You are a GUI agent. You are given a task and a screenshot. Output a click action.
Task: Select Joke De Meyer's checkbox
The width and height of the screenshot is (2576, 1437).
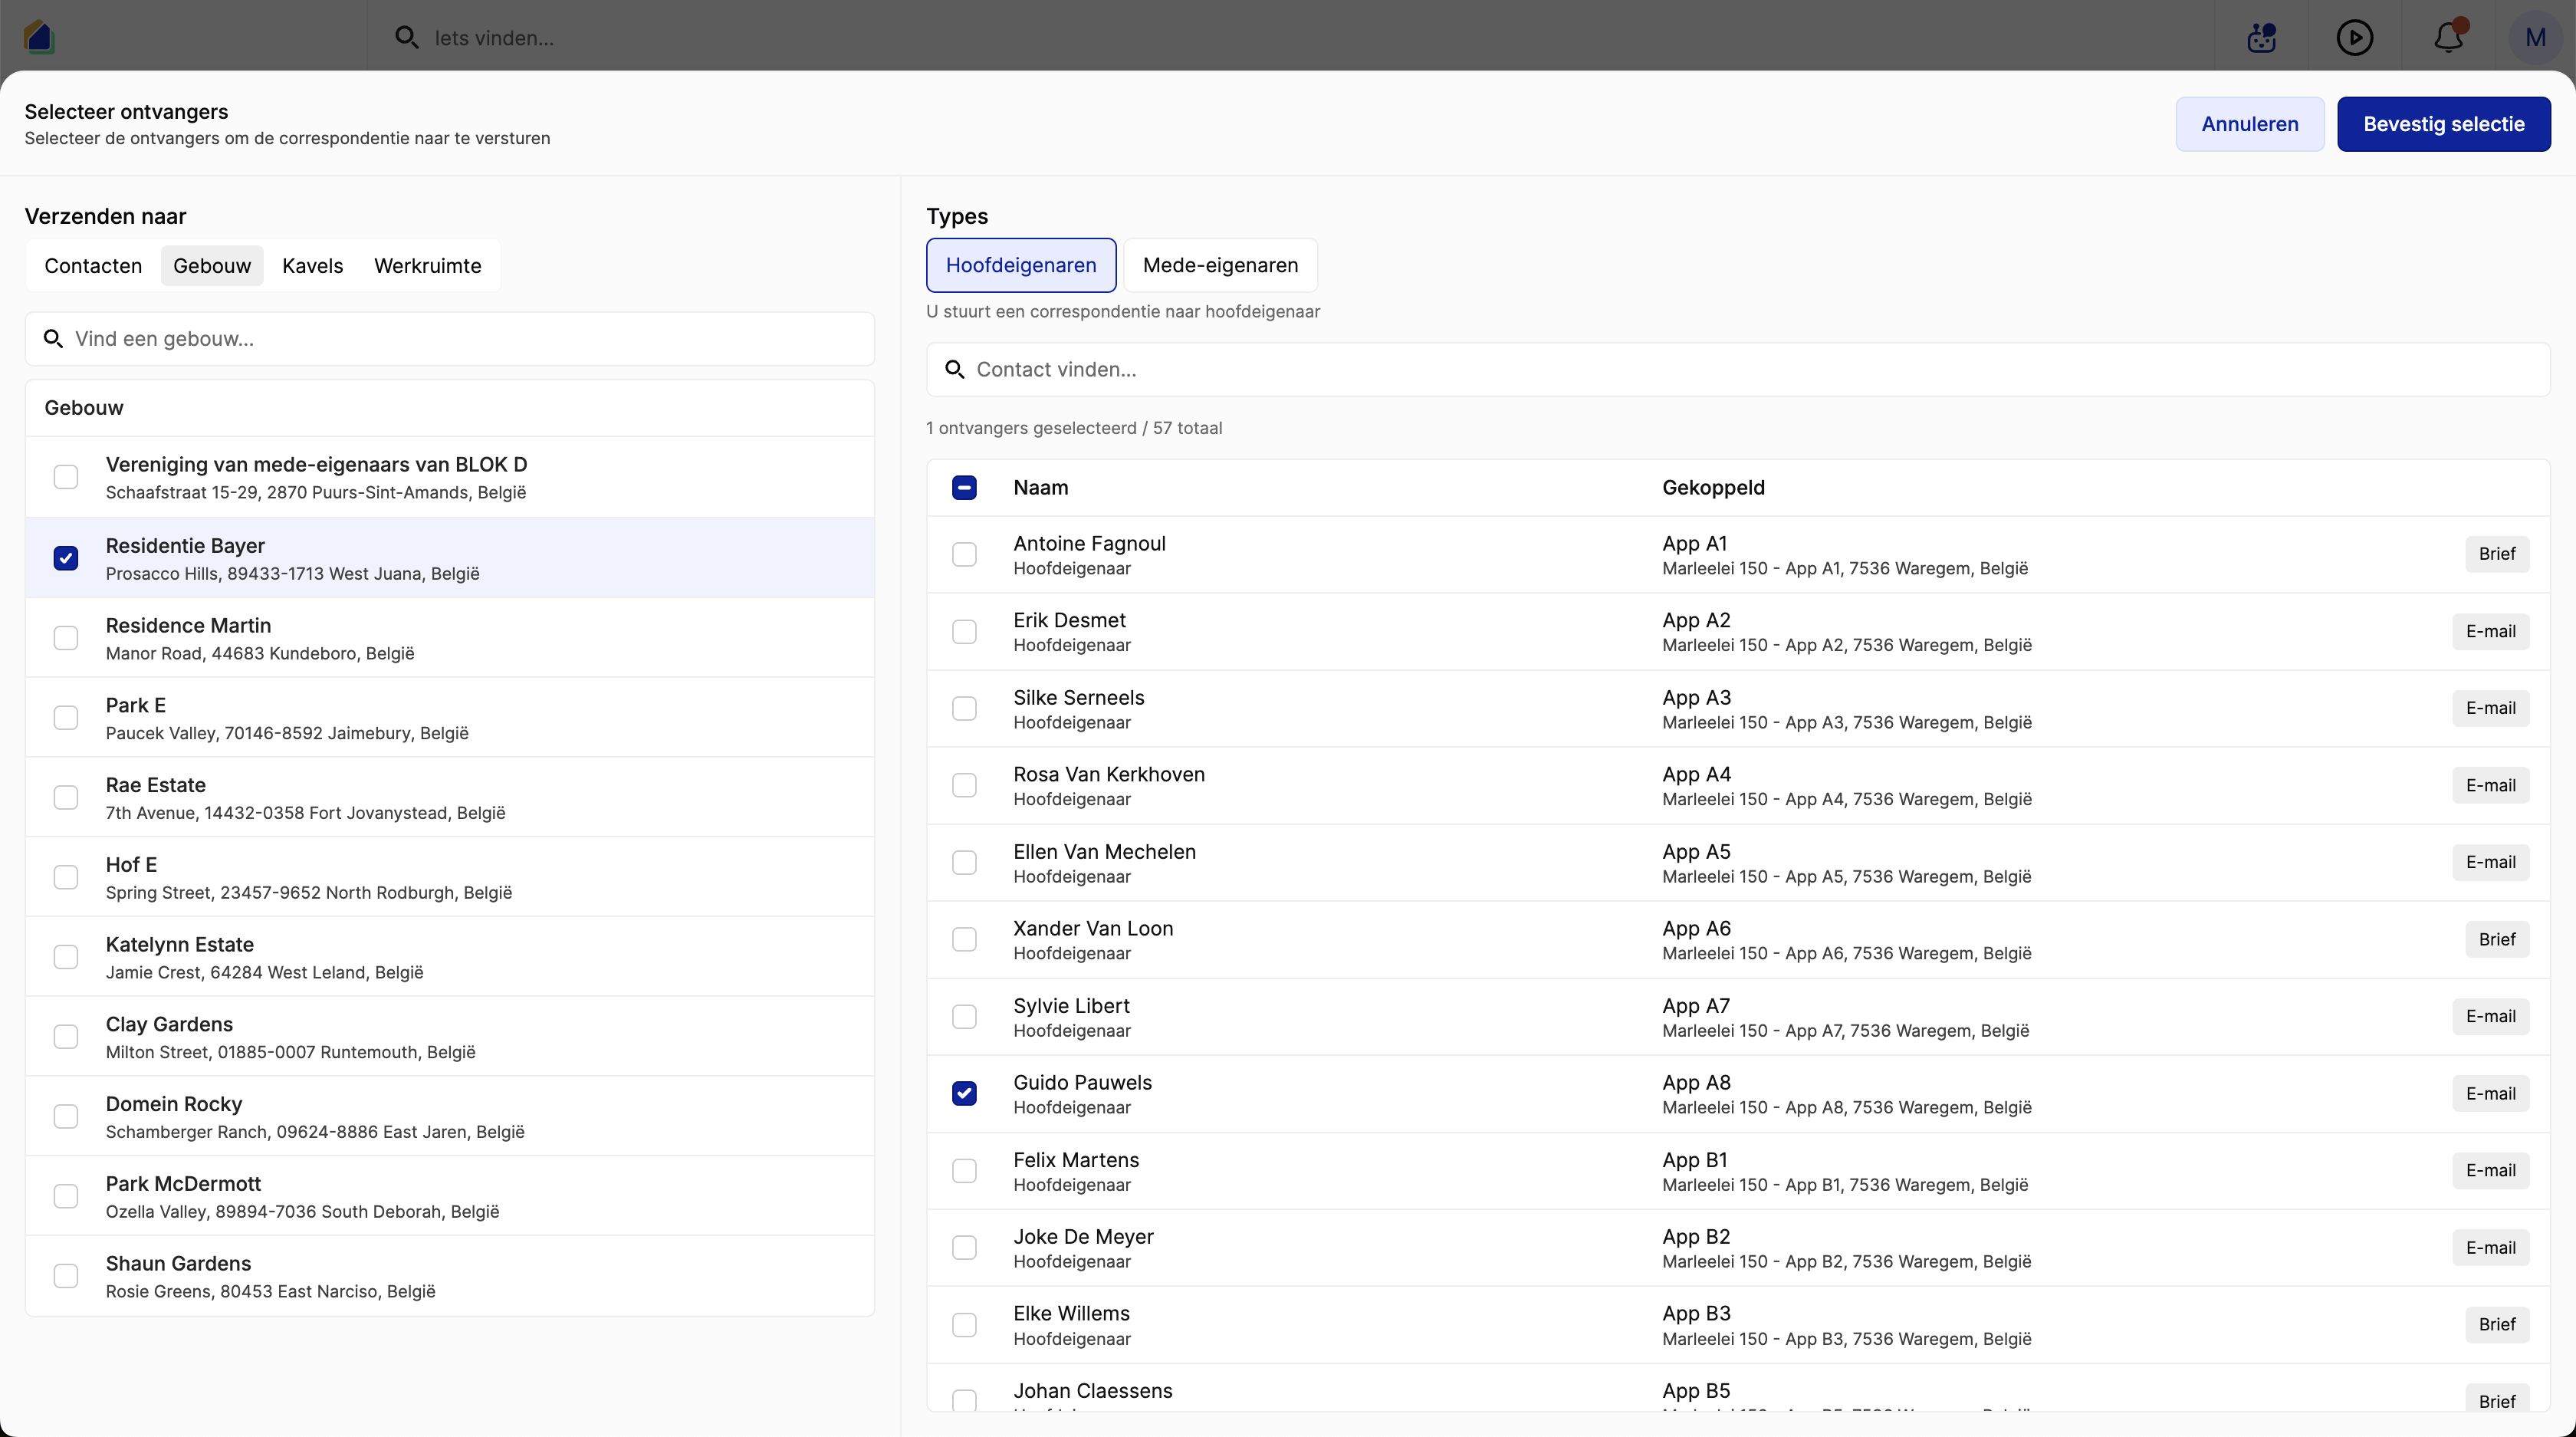pos(964,1248)
